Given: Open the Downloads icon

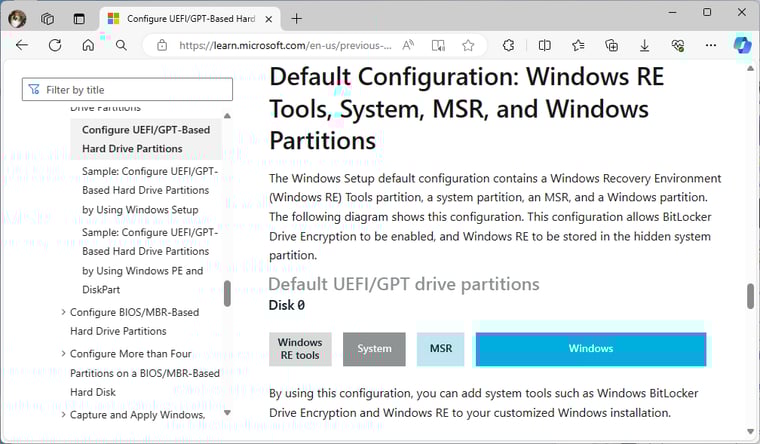Looking at the screenshot, I should coord(644,46).
